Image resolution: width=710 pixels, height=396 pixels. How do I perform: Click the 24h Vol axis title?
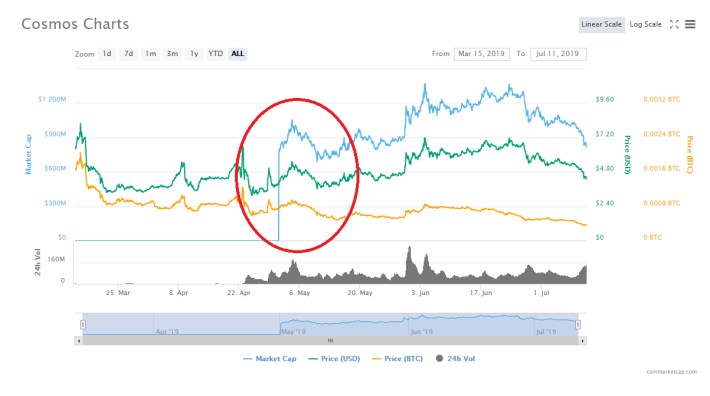[38, 262]
